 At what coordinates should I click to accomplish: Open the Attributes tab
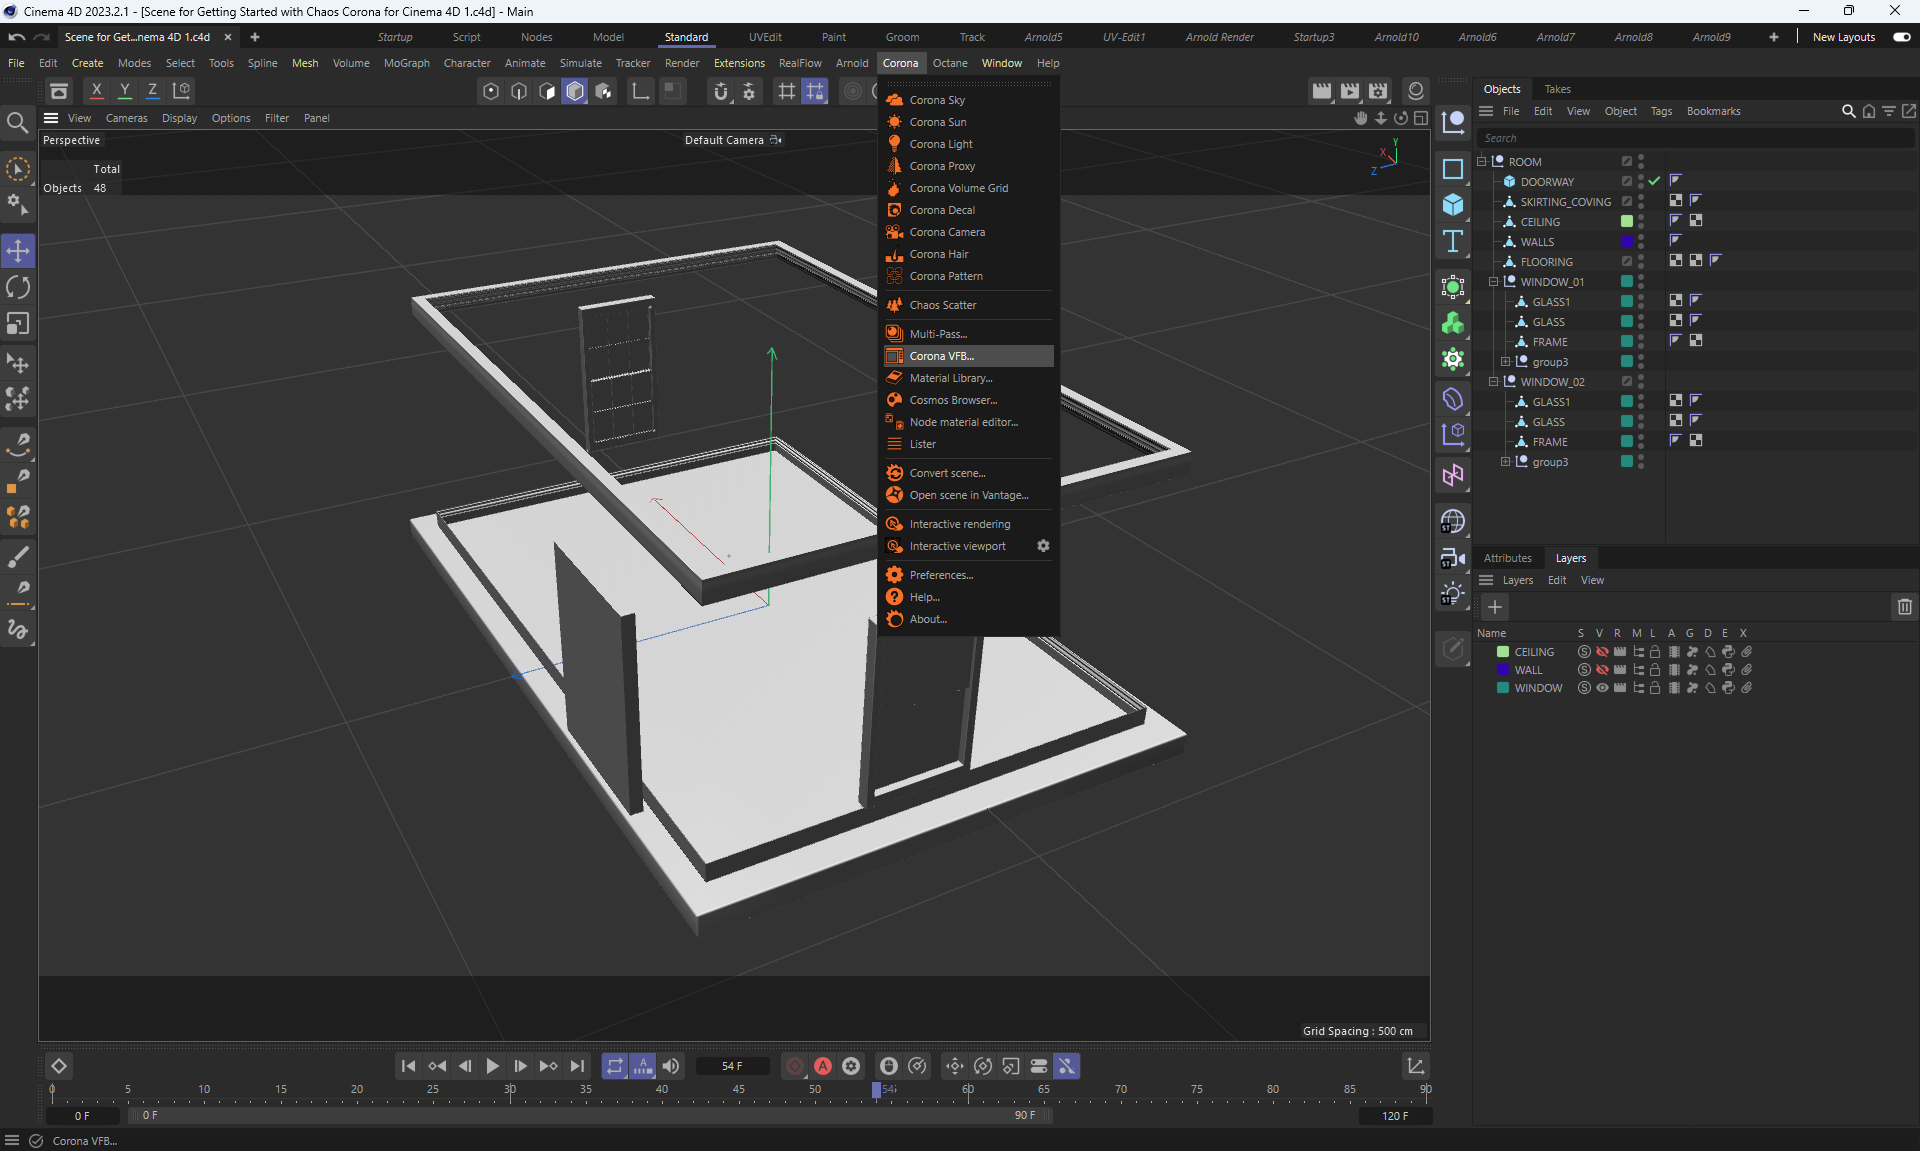[x=1507, y=558]
